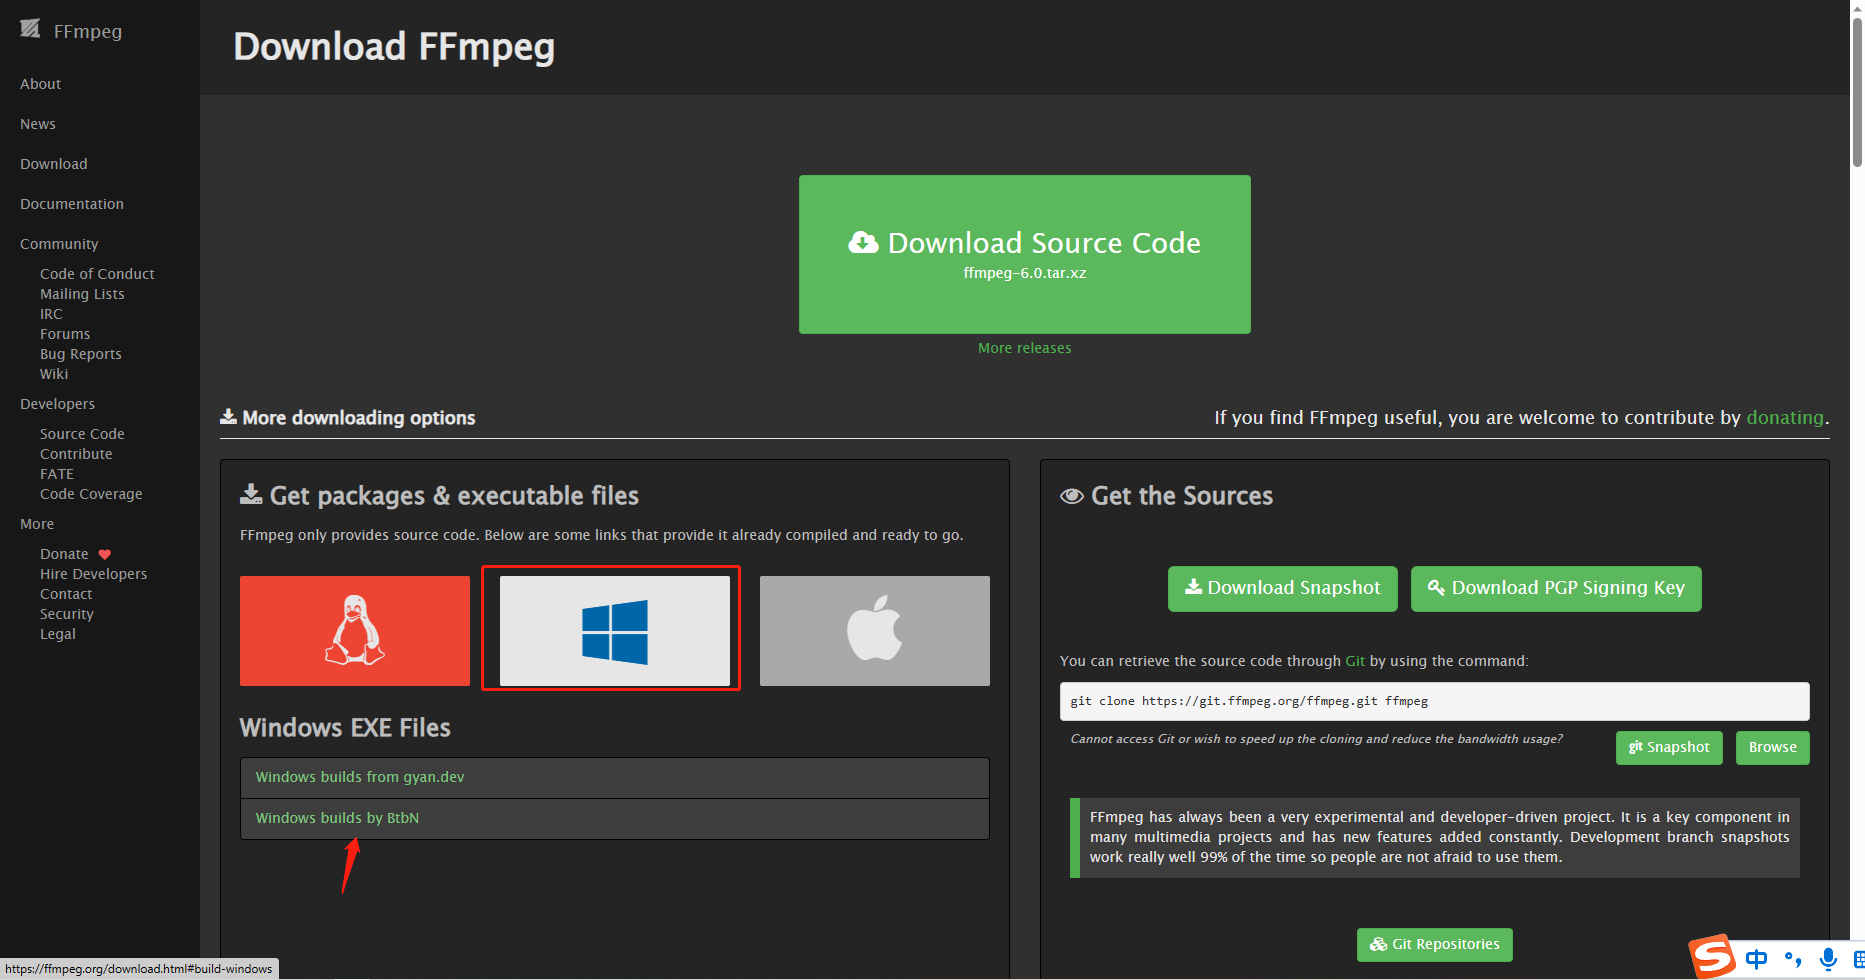Toggle the Chinese input mode indicator

pos(1756,960)
